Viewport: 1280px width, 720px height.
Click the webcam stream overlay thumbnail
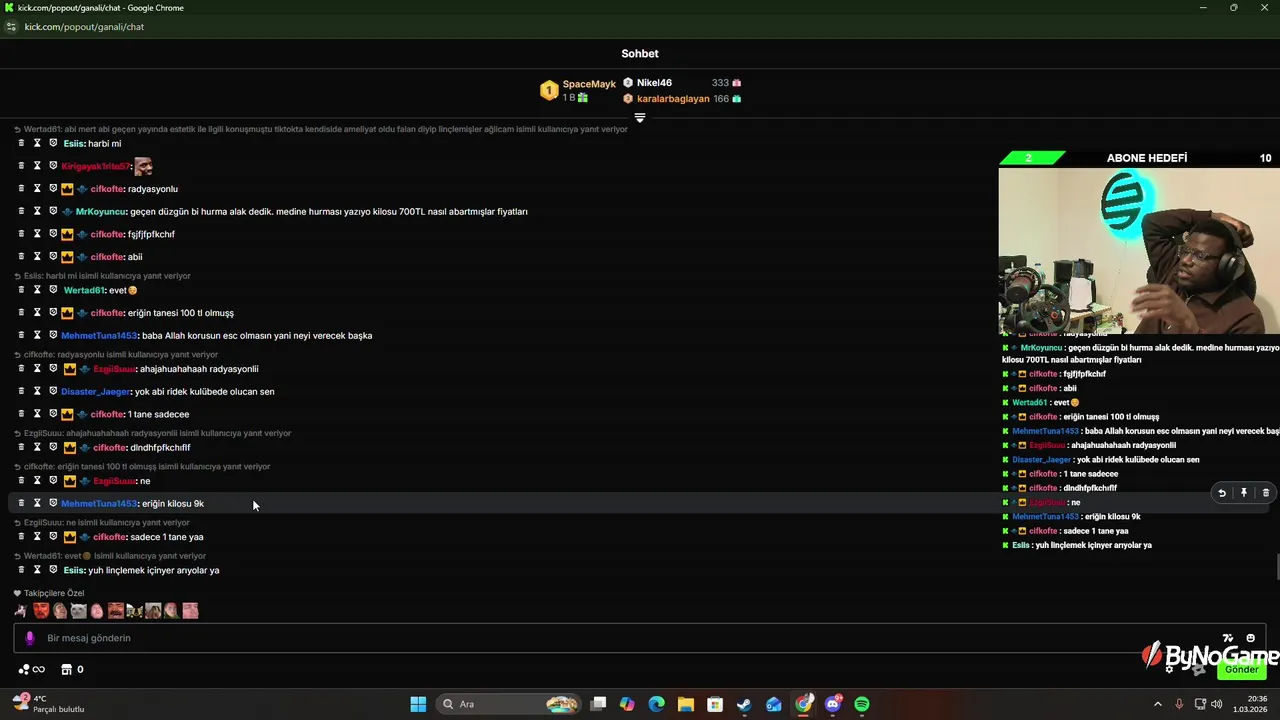point(1139,250)
